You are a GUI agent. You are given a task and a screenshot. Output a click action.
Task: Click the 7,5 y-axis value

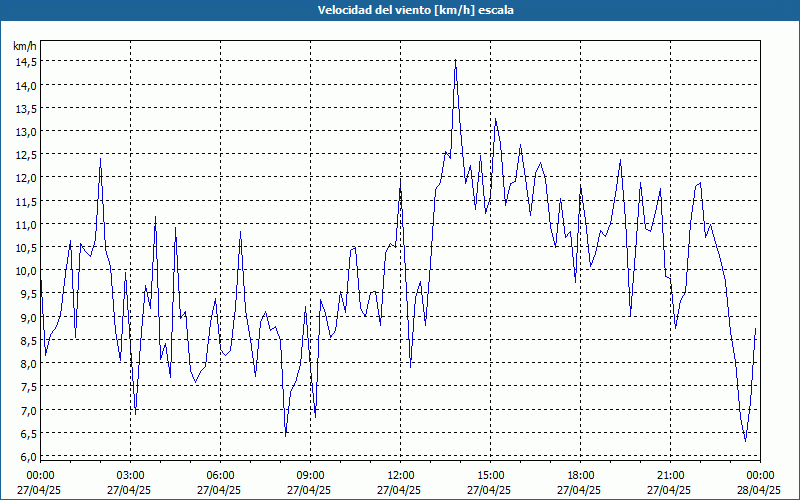click(x=29, y=387)
